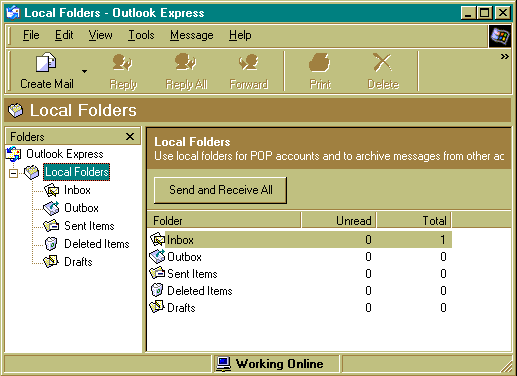Open the Help menu
Viewport: 517px width, 376px height.
click(x=240, y=35)
